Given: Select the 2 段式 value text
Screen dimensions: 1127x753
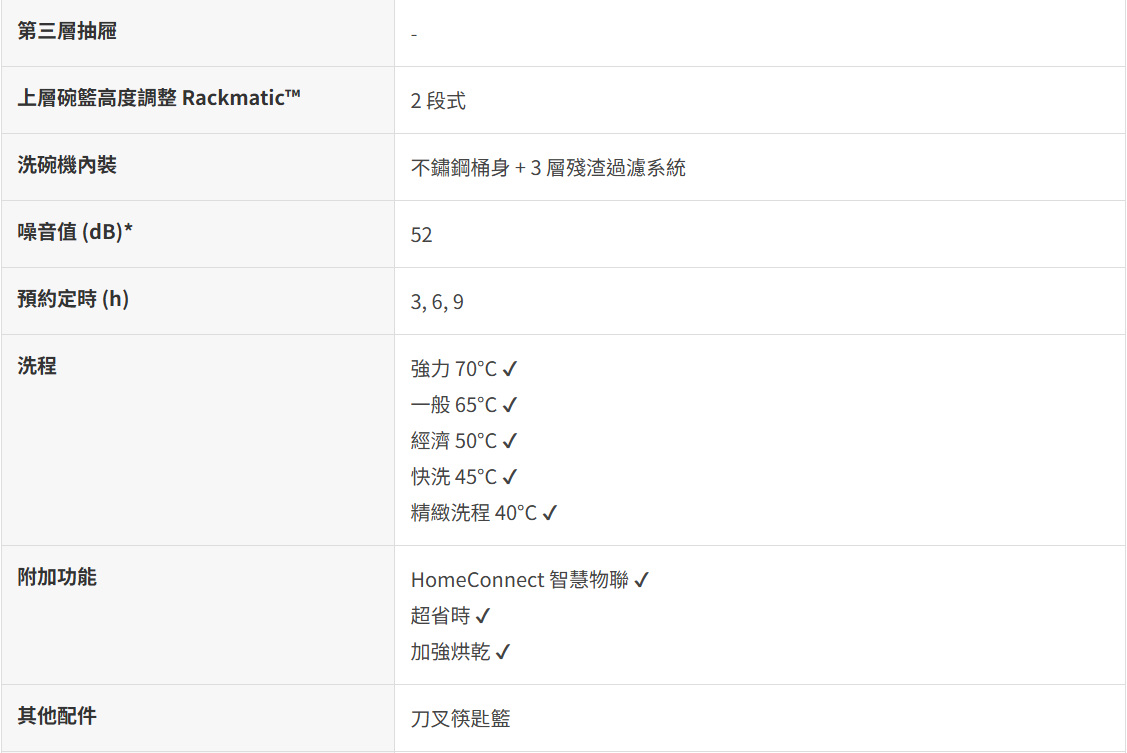Looking at the screenshot, I should click(438, 101).
